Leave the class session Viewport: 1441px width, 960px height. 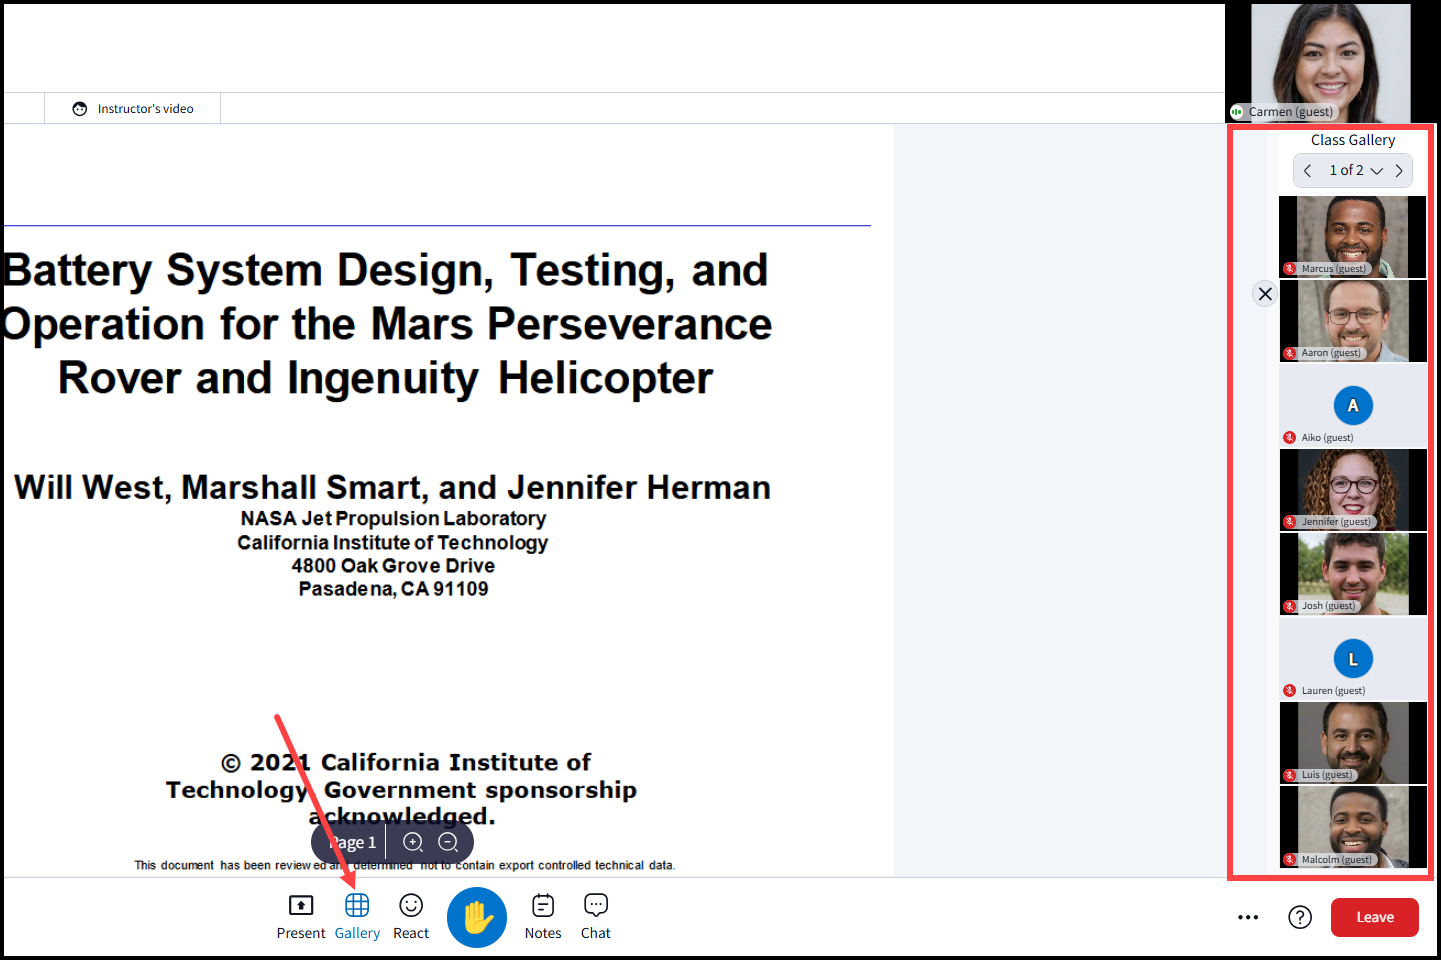1374,917
